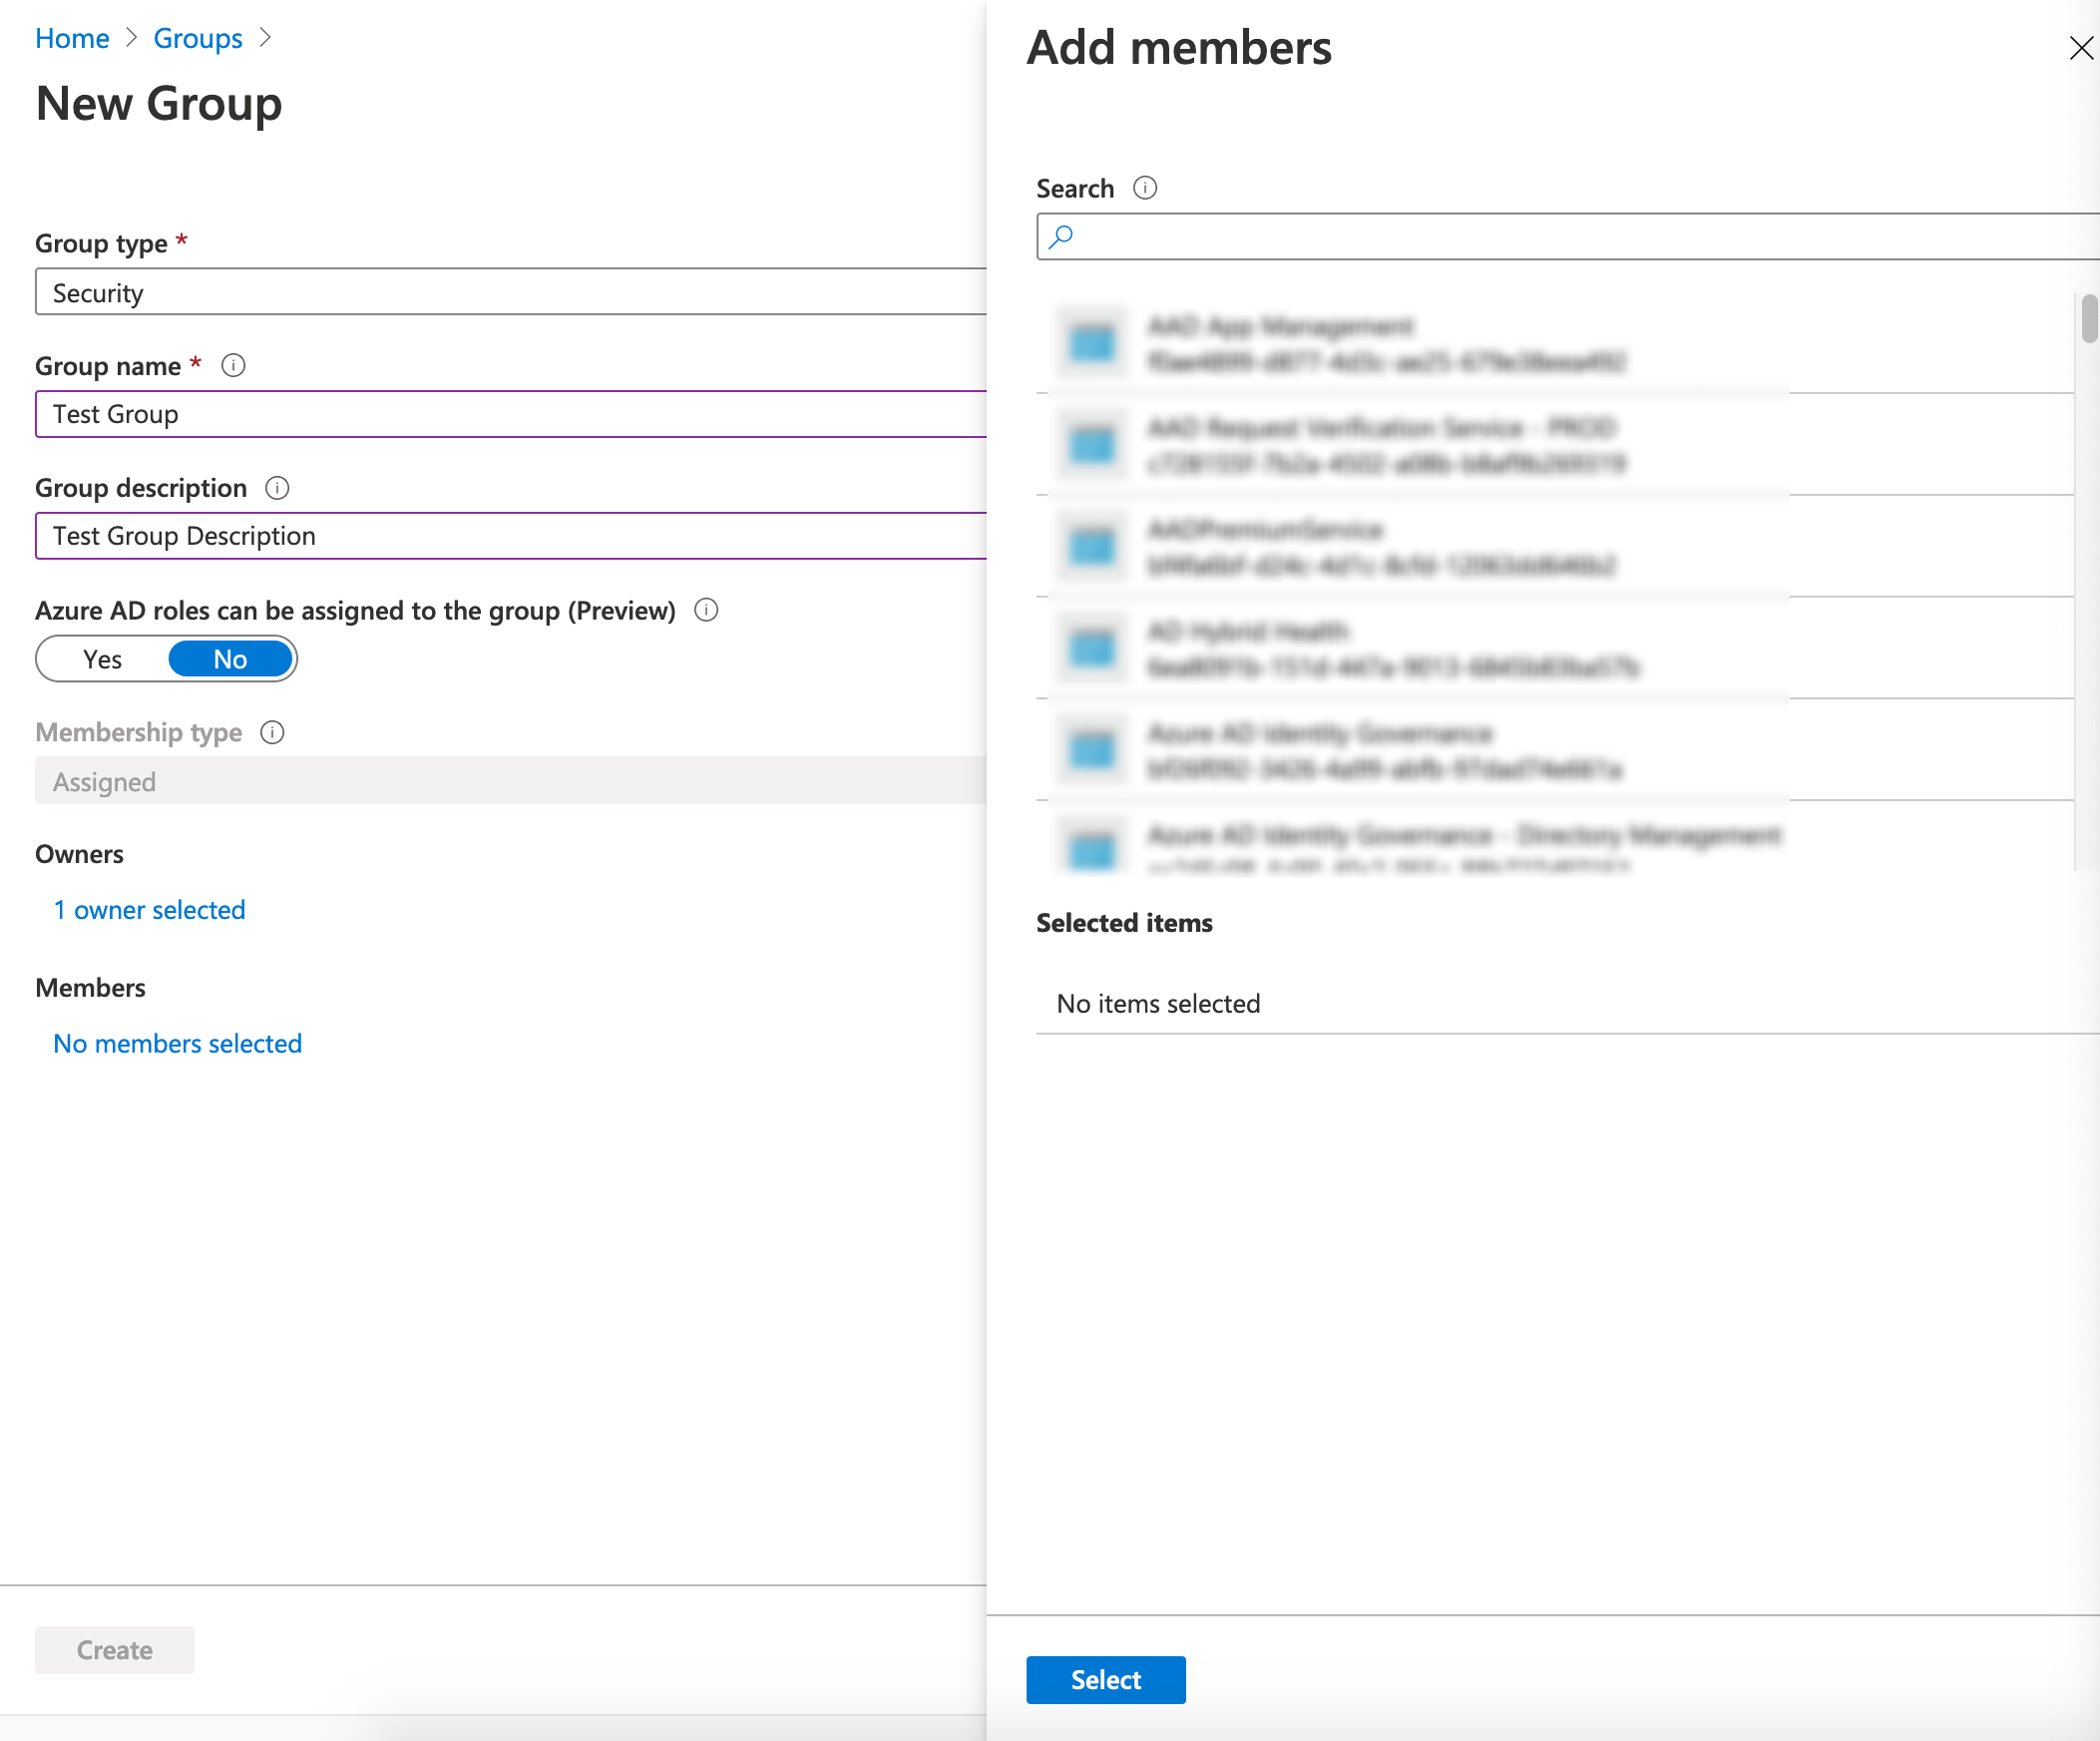Click the magnifier icon in the search box
This screenshot has width=2100, height=1741.
[1062, 237]
